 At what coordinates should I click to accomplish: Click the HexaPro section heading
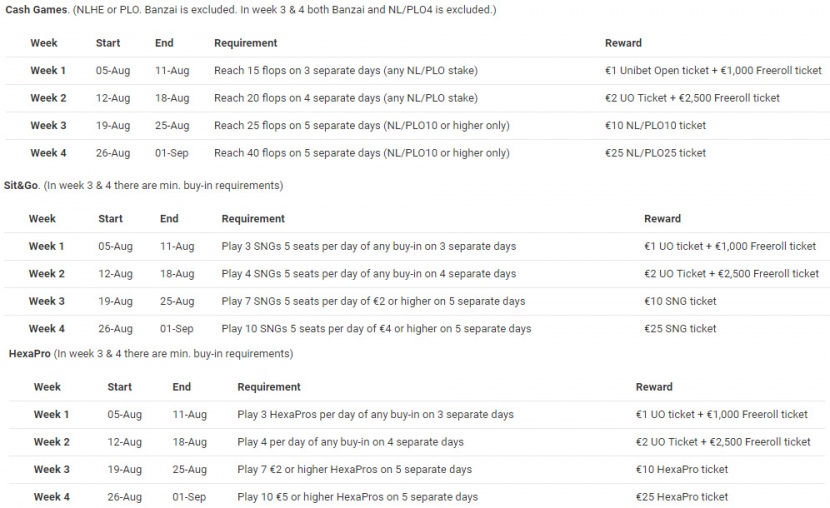[x=30, y=353]
